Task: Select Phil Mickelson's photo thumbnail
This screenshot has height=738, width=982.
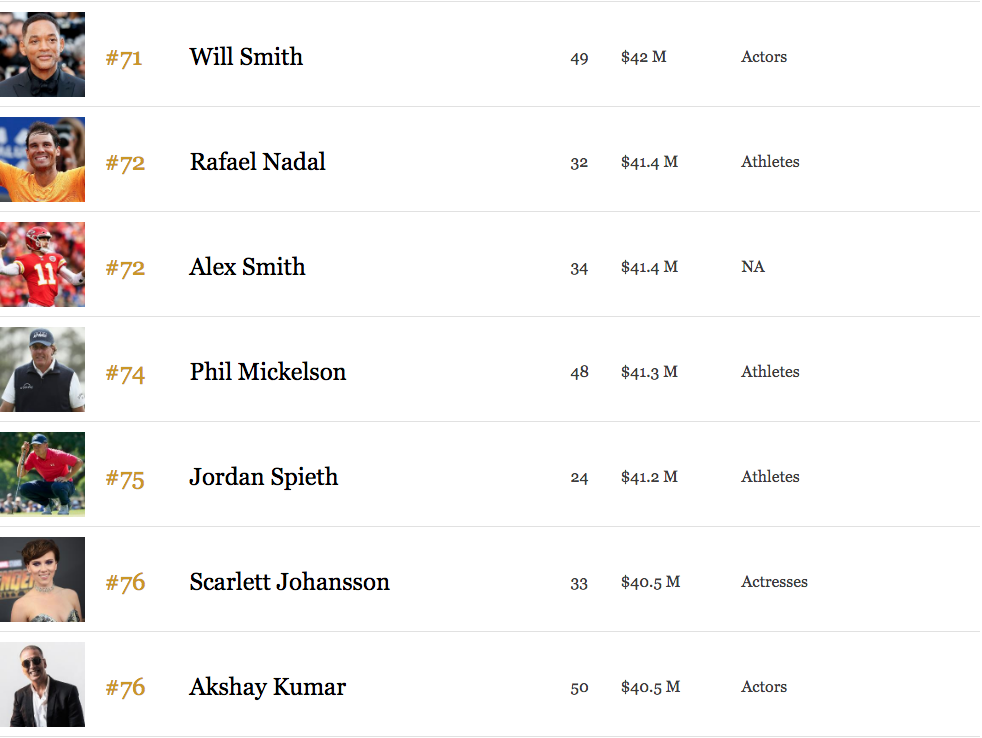Action: coord(42,370)
